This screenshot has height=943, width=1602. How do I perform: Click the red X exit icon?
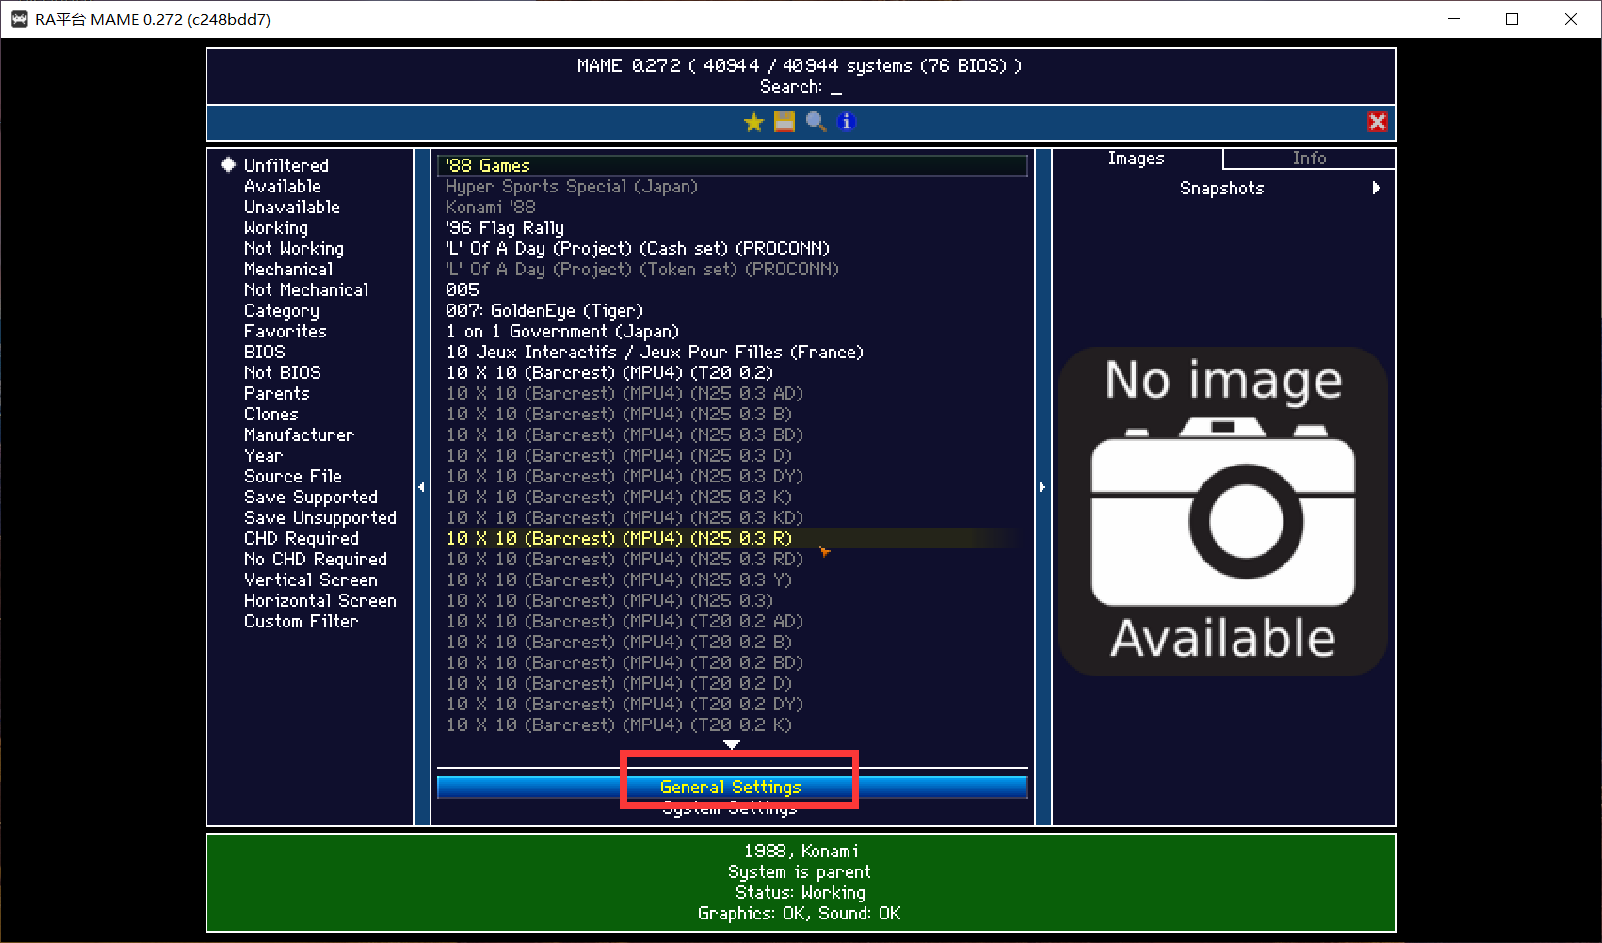pos(1377,122)
